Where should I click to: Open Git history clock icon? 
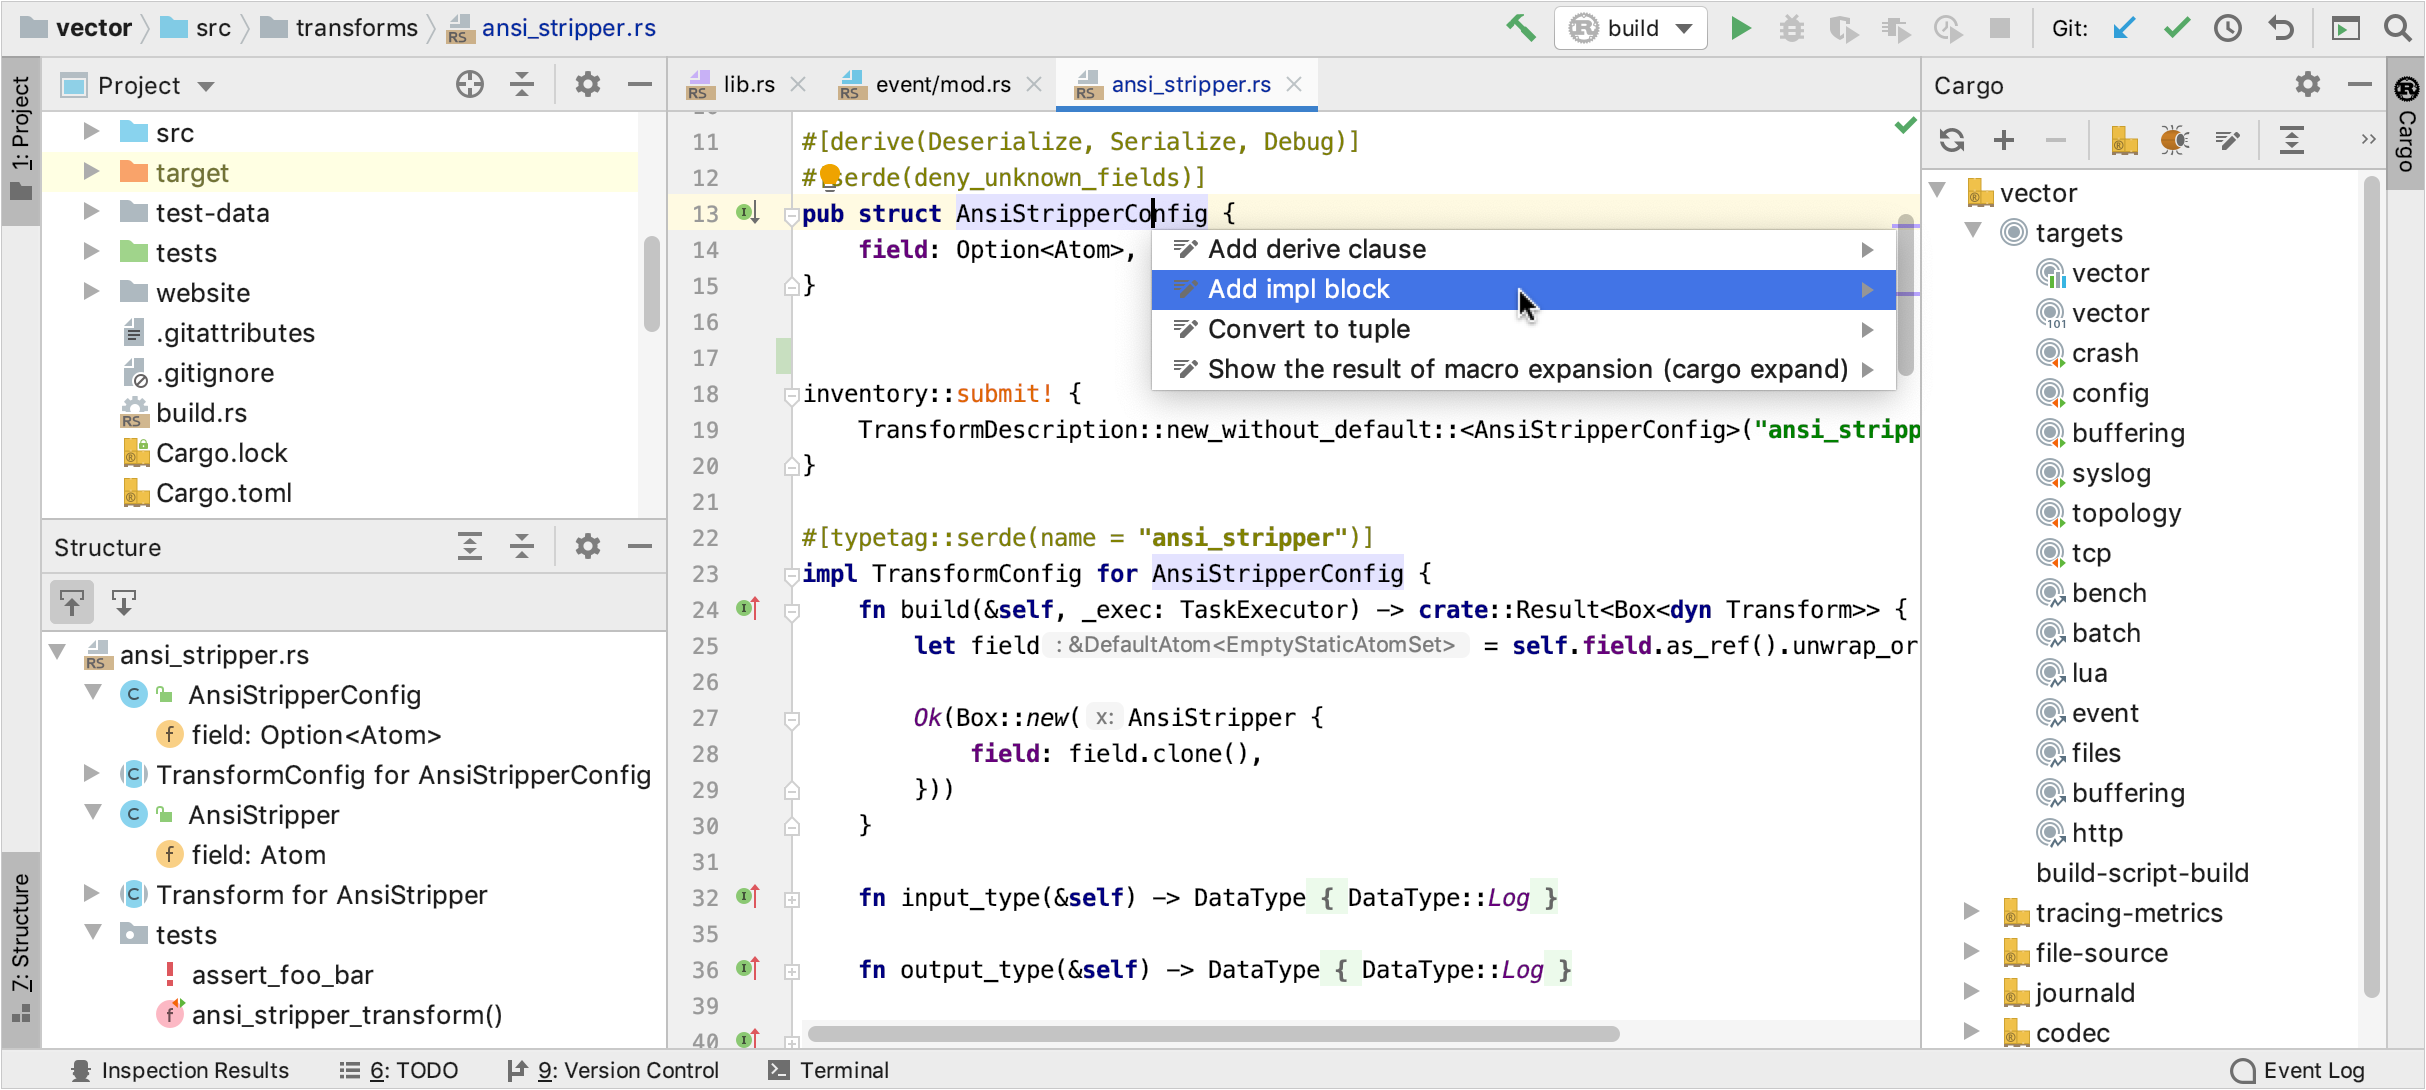click(x=2228, y=28)
